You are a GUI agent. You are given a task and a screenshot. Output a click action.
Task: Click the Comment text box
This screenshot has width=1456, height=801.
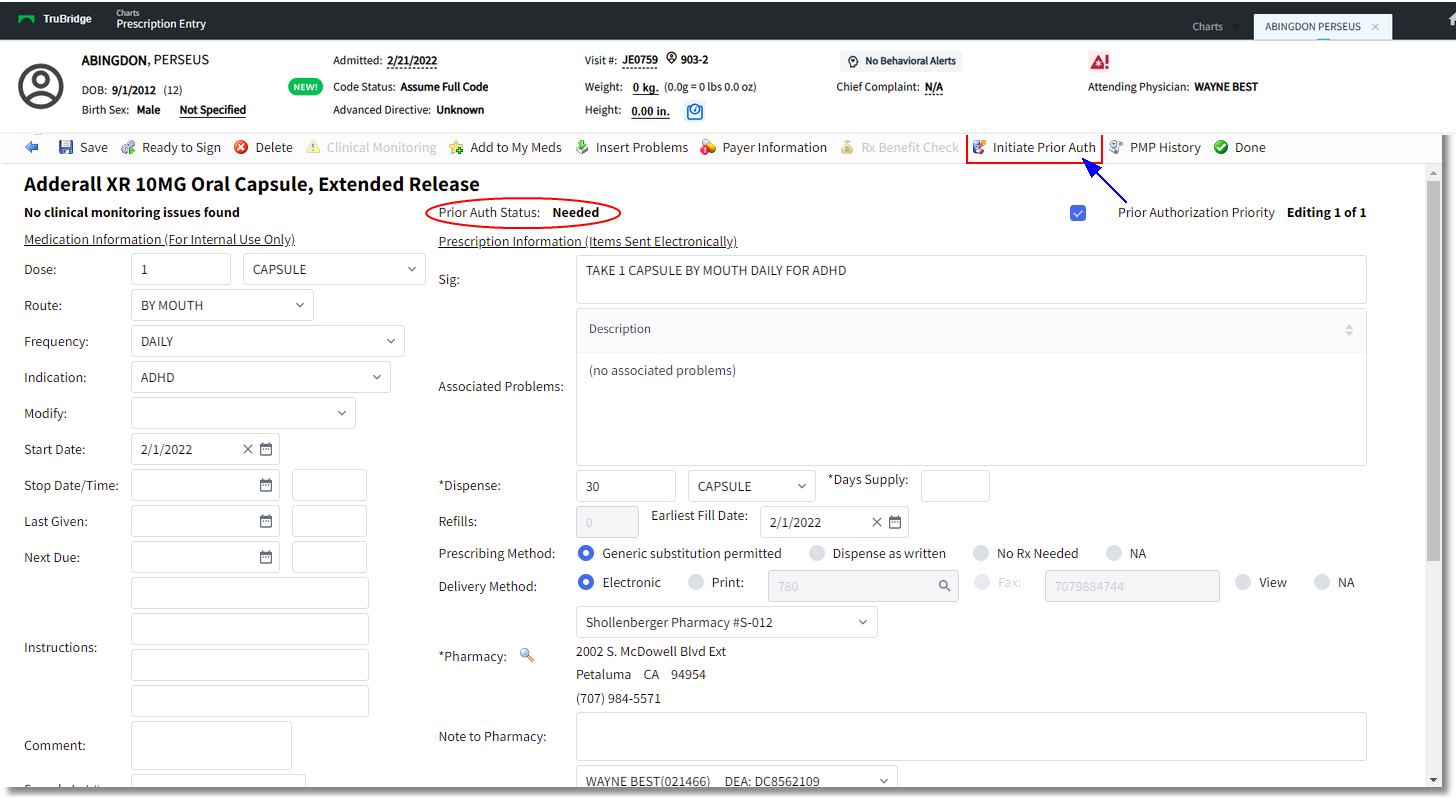(211, 745)
